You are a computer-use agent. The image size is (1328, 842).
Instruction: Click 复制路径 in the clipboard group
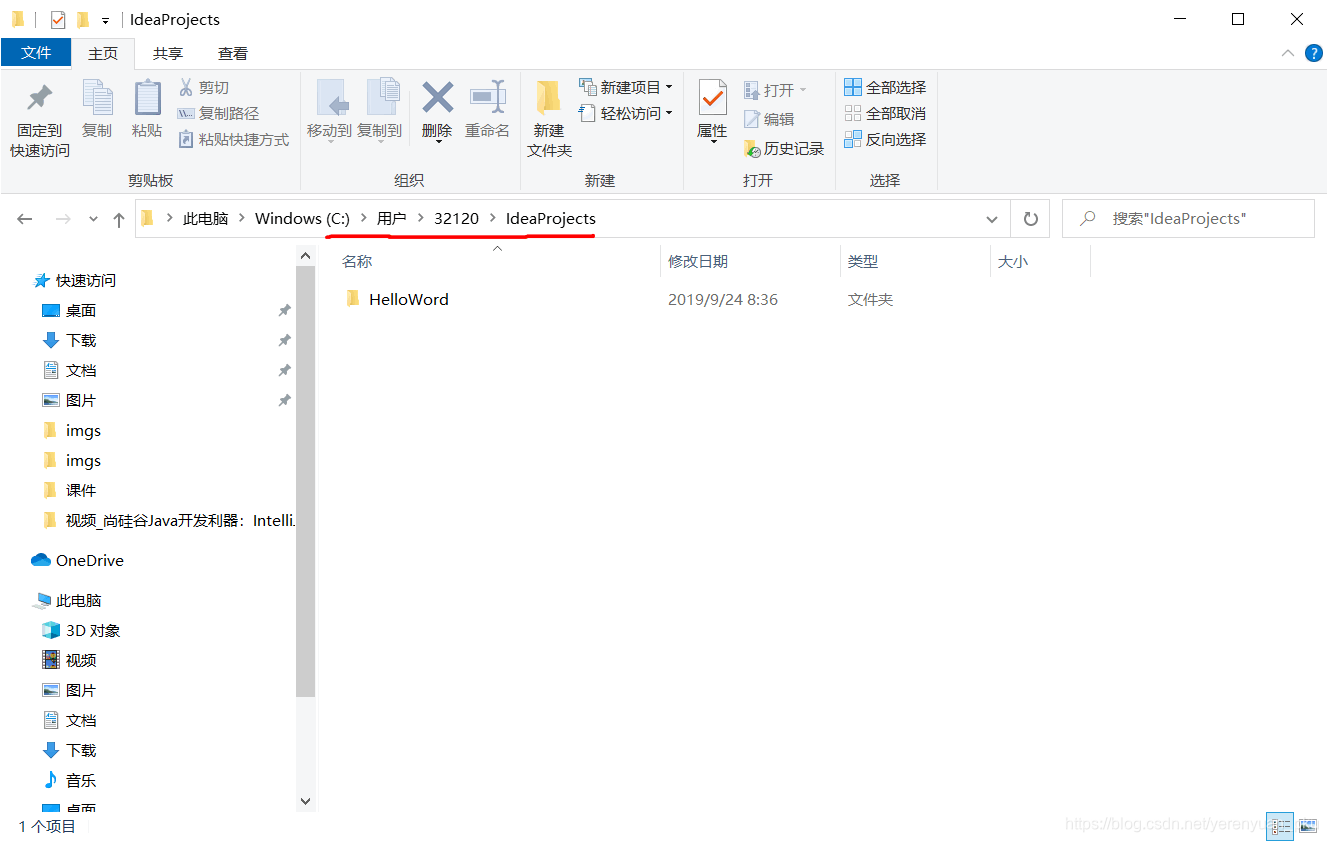(218, 113)
